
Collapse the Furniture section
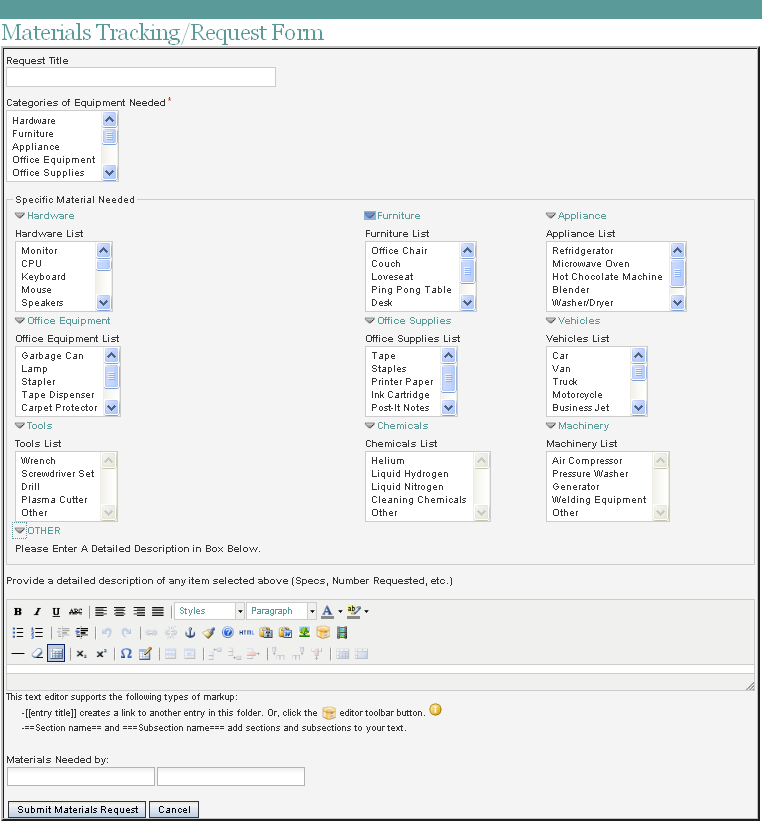tap(370, 215)
